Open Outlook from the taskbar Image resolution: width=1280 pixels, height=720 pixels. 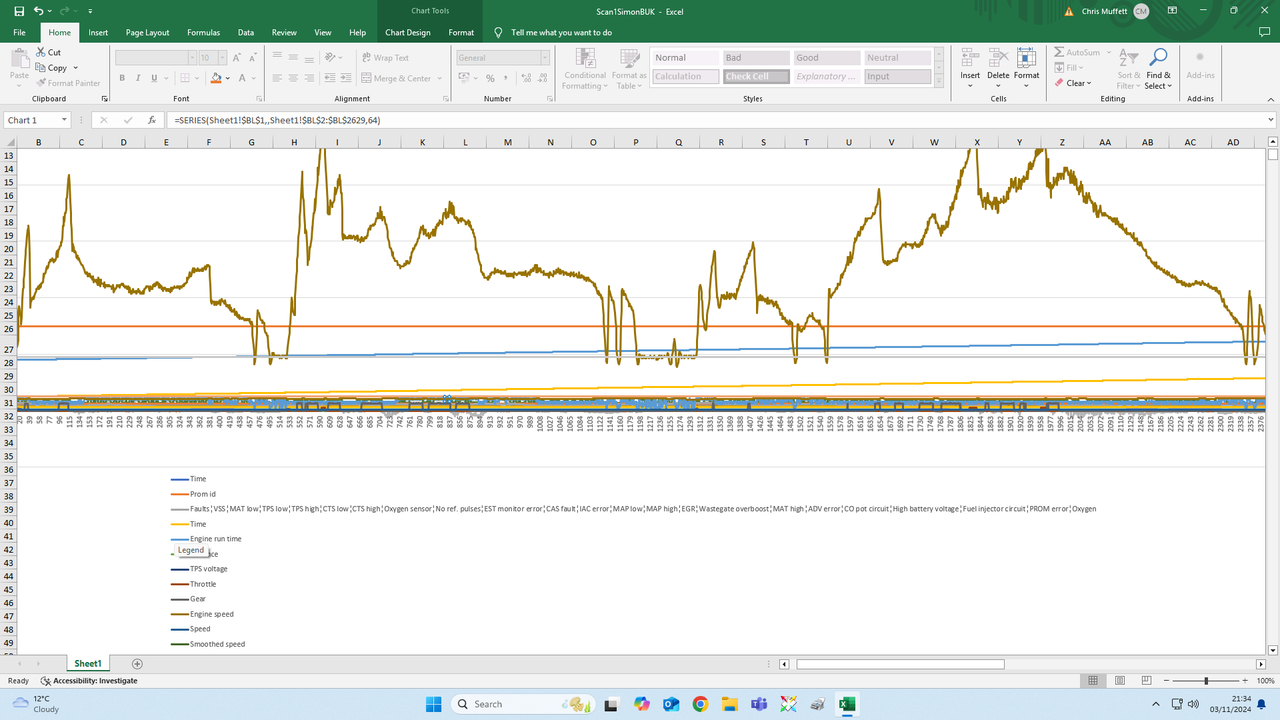point(670,704)
